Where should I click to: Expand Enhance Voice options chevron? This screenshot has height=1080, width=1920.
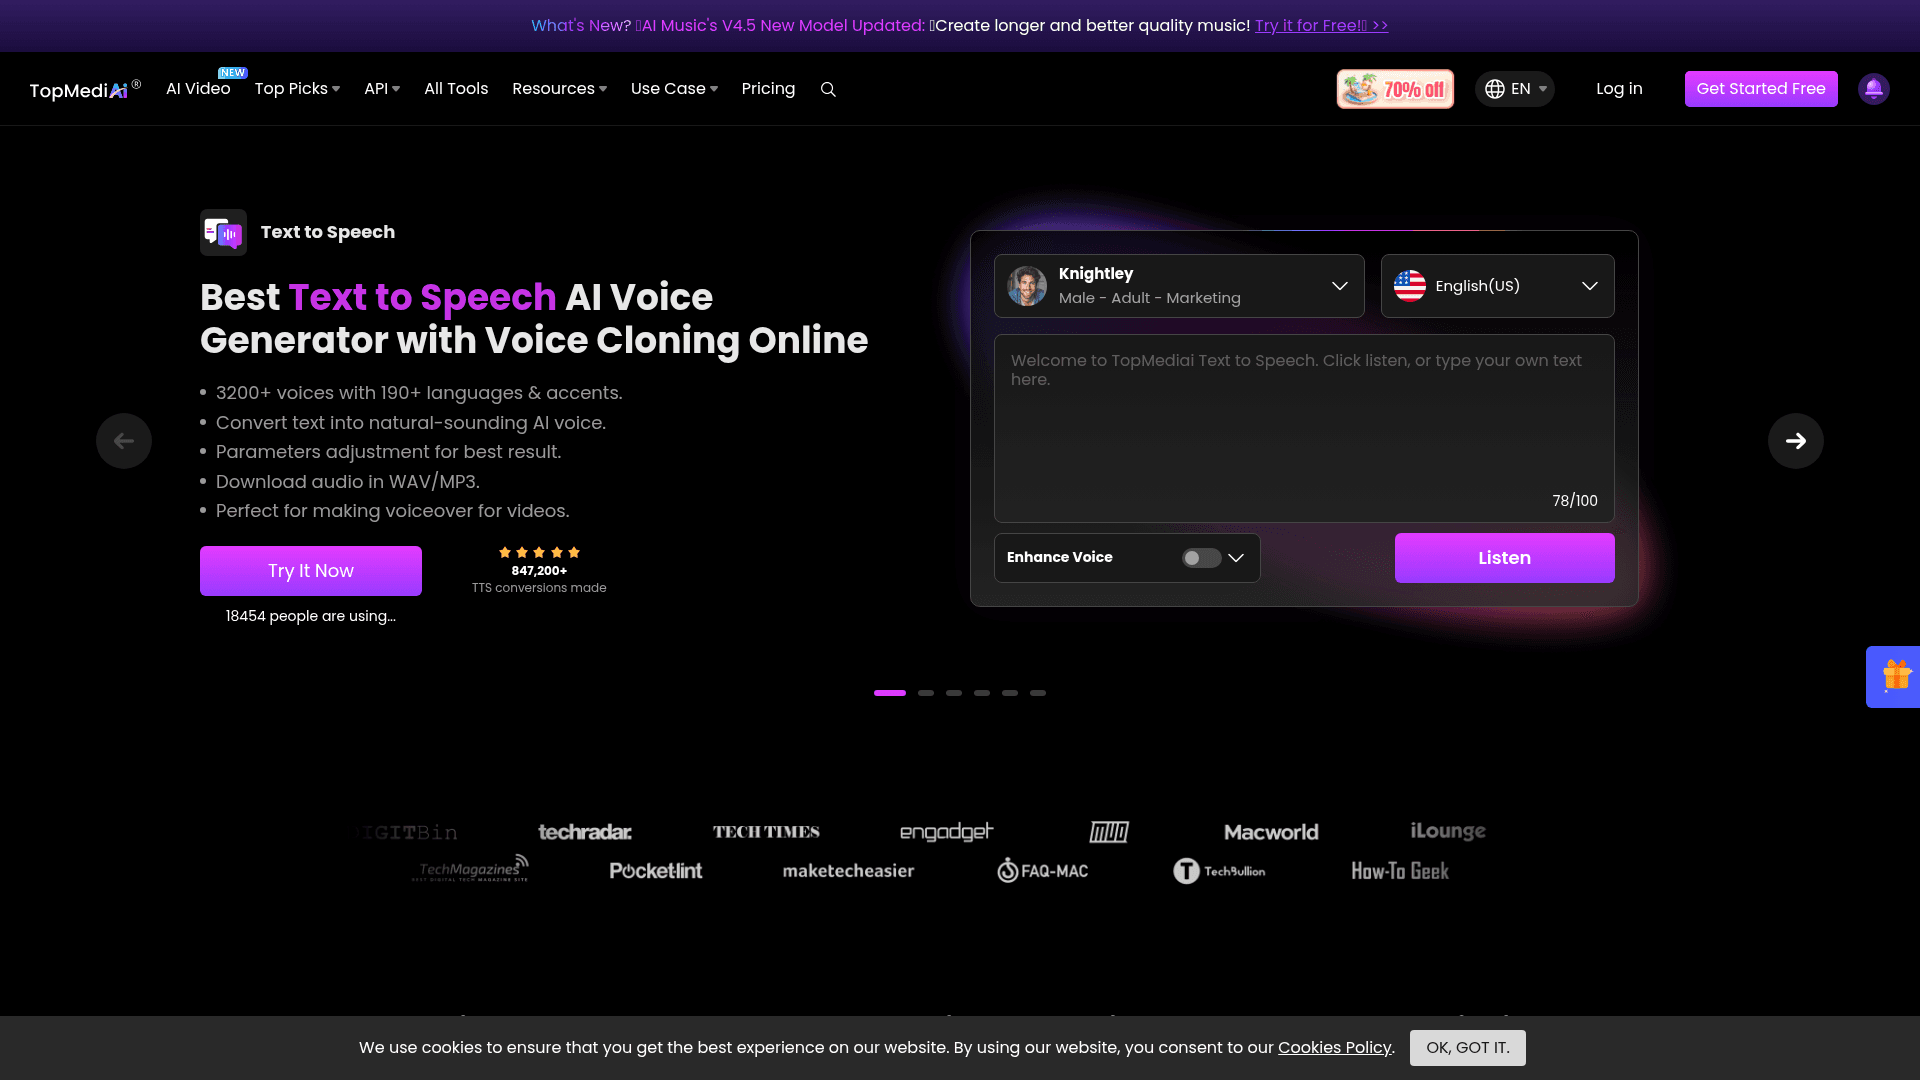(1236, 558)
